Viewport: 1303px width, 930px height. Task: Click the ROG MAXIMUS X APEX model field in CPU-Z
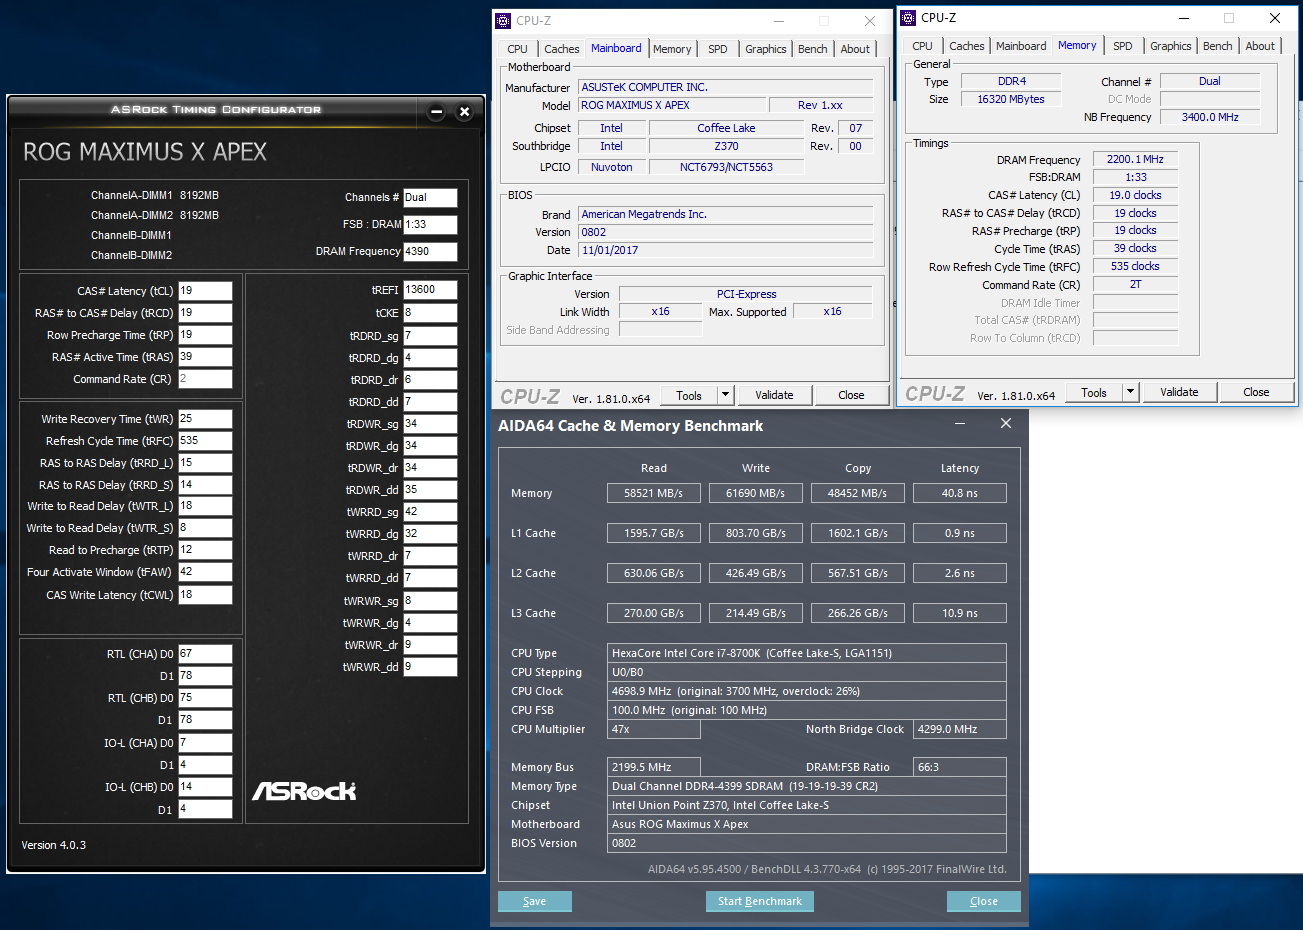coord(671,105)
